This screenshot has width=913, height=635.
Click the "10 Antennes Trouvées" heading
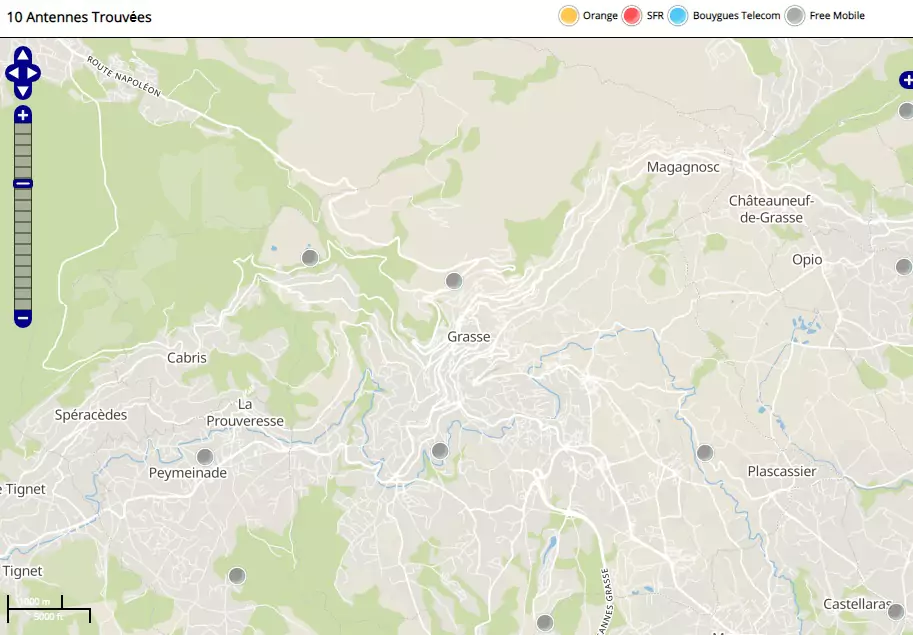pos(79,17)
